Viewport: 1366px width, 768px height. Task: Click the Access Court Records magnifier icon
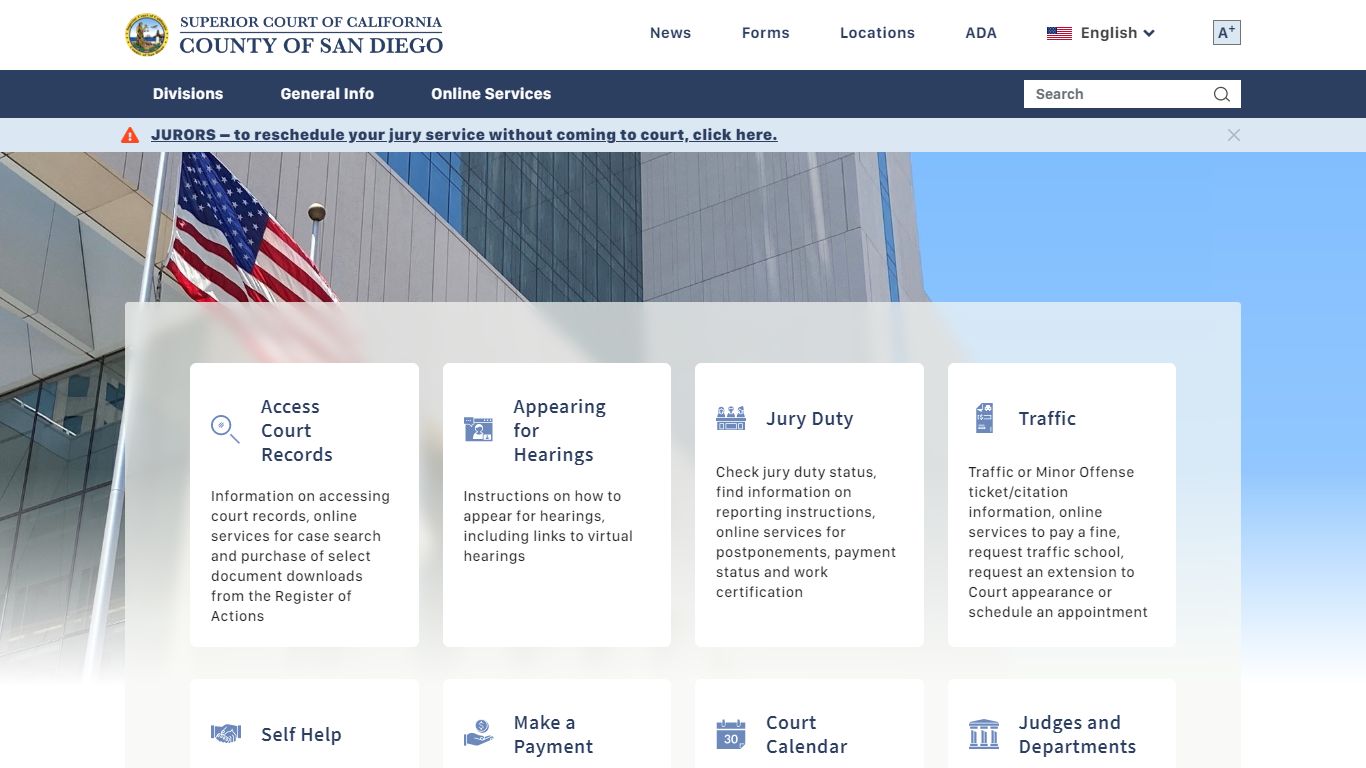225,429
